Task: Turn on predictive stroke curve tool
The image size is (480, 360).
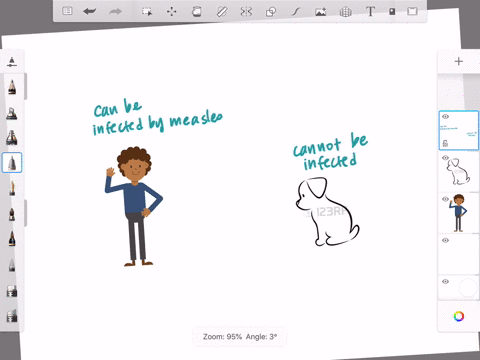Action: coord(296,12)
